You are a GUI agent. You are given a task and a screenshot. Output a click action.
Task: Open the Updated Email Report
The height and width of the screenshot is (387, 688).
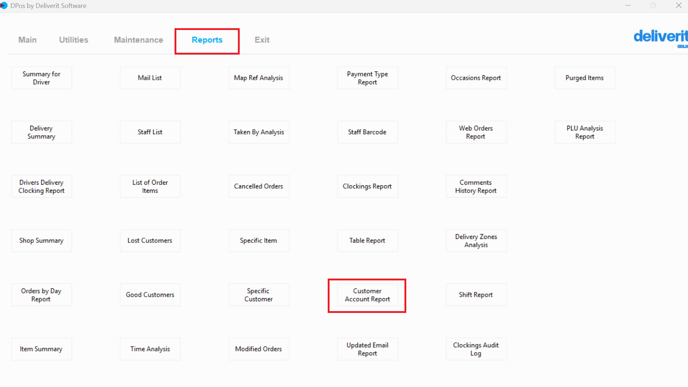coord(367,349)
